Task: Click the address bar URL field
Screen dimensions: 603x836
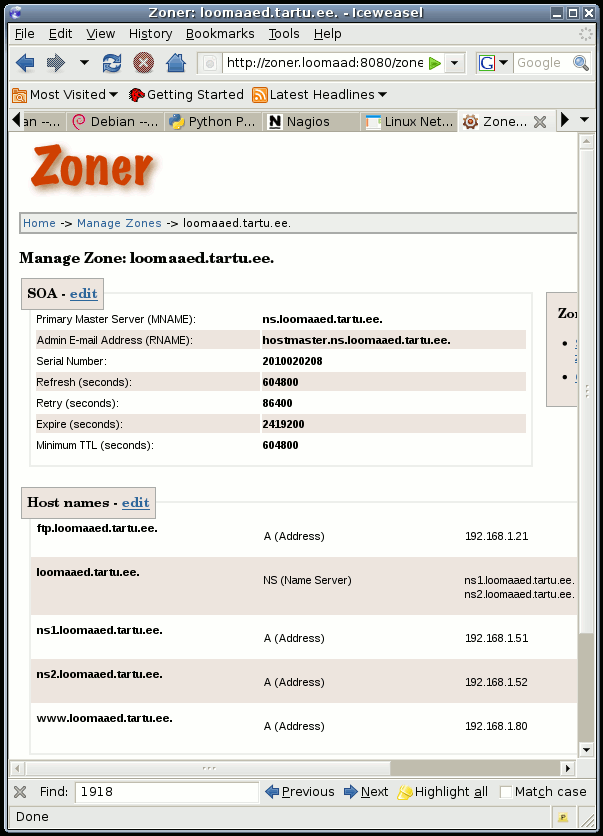Action: coord(324,63)
